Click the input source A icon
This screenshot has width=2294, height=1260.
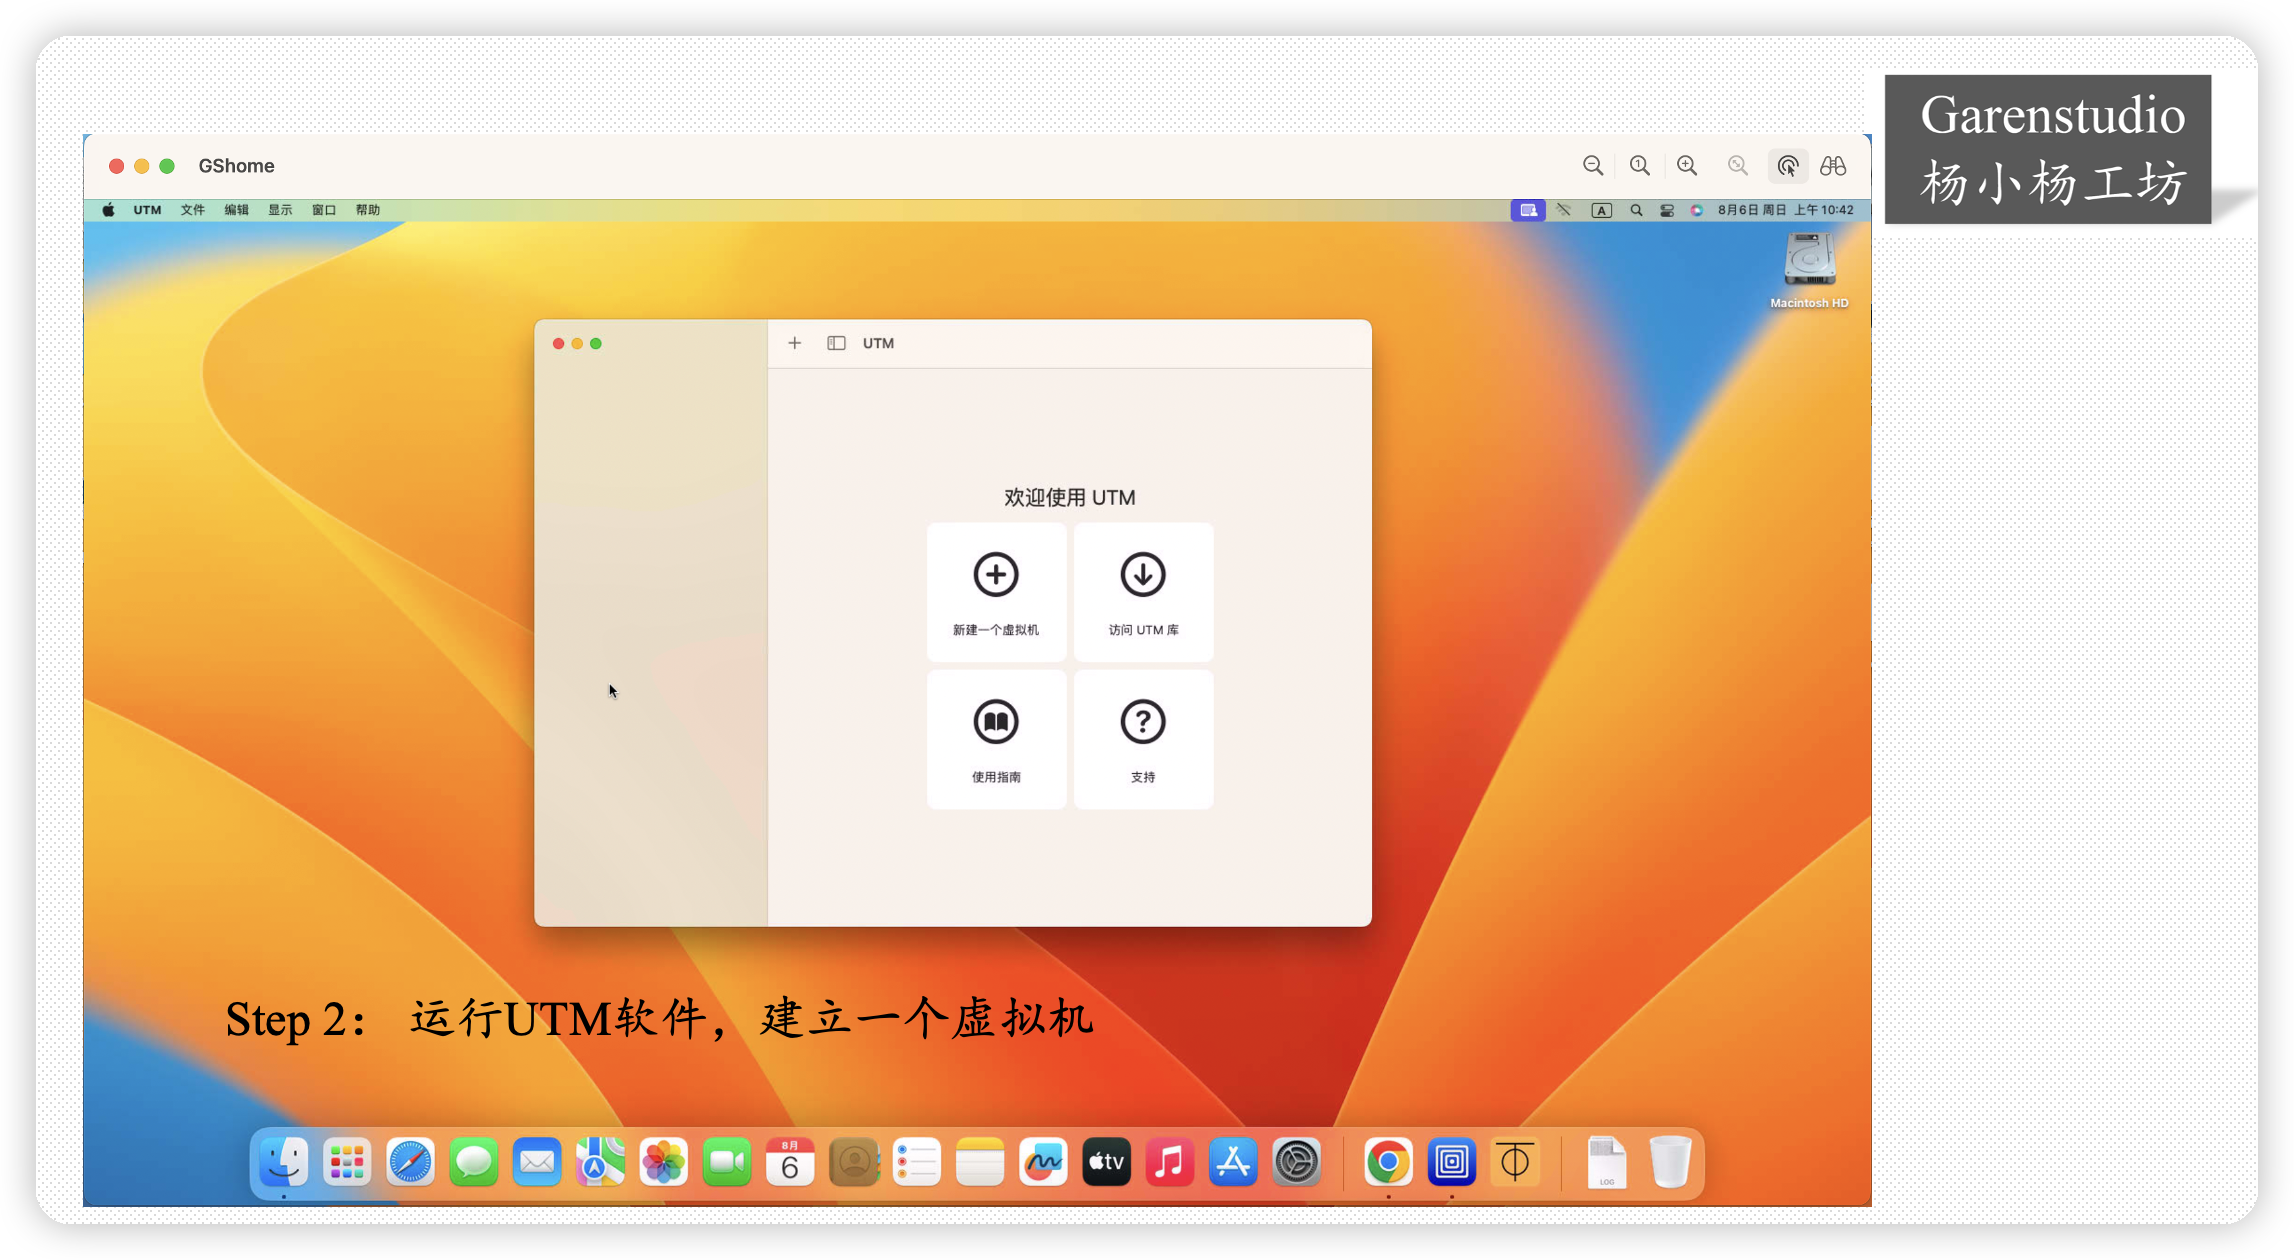point(1602,210)
